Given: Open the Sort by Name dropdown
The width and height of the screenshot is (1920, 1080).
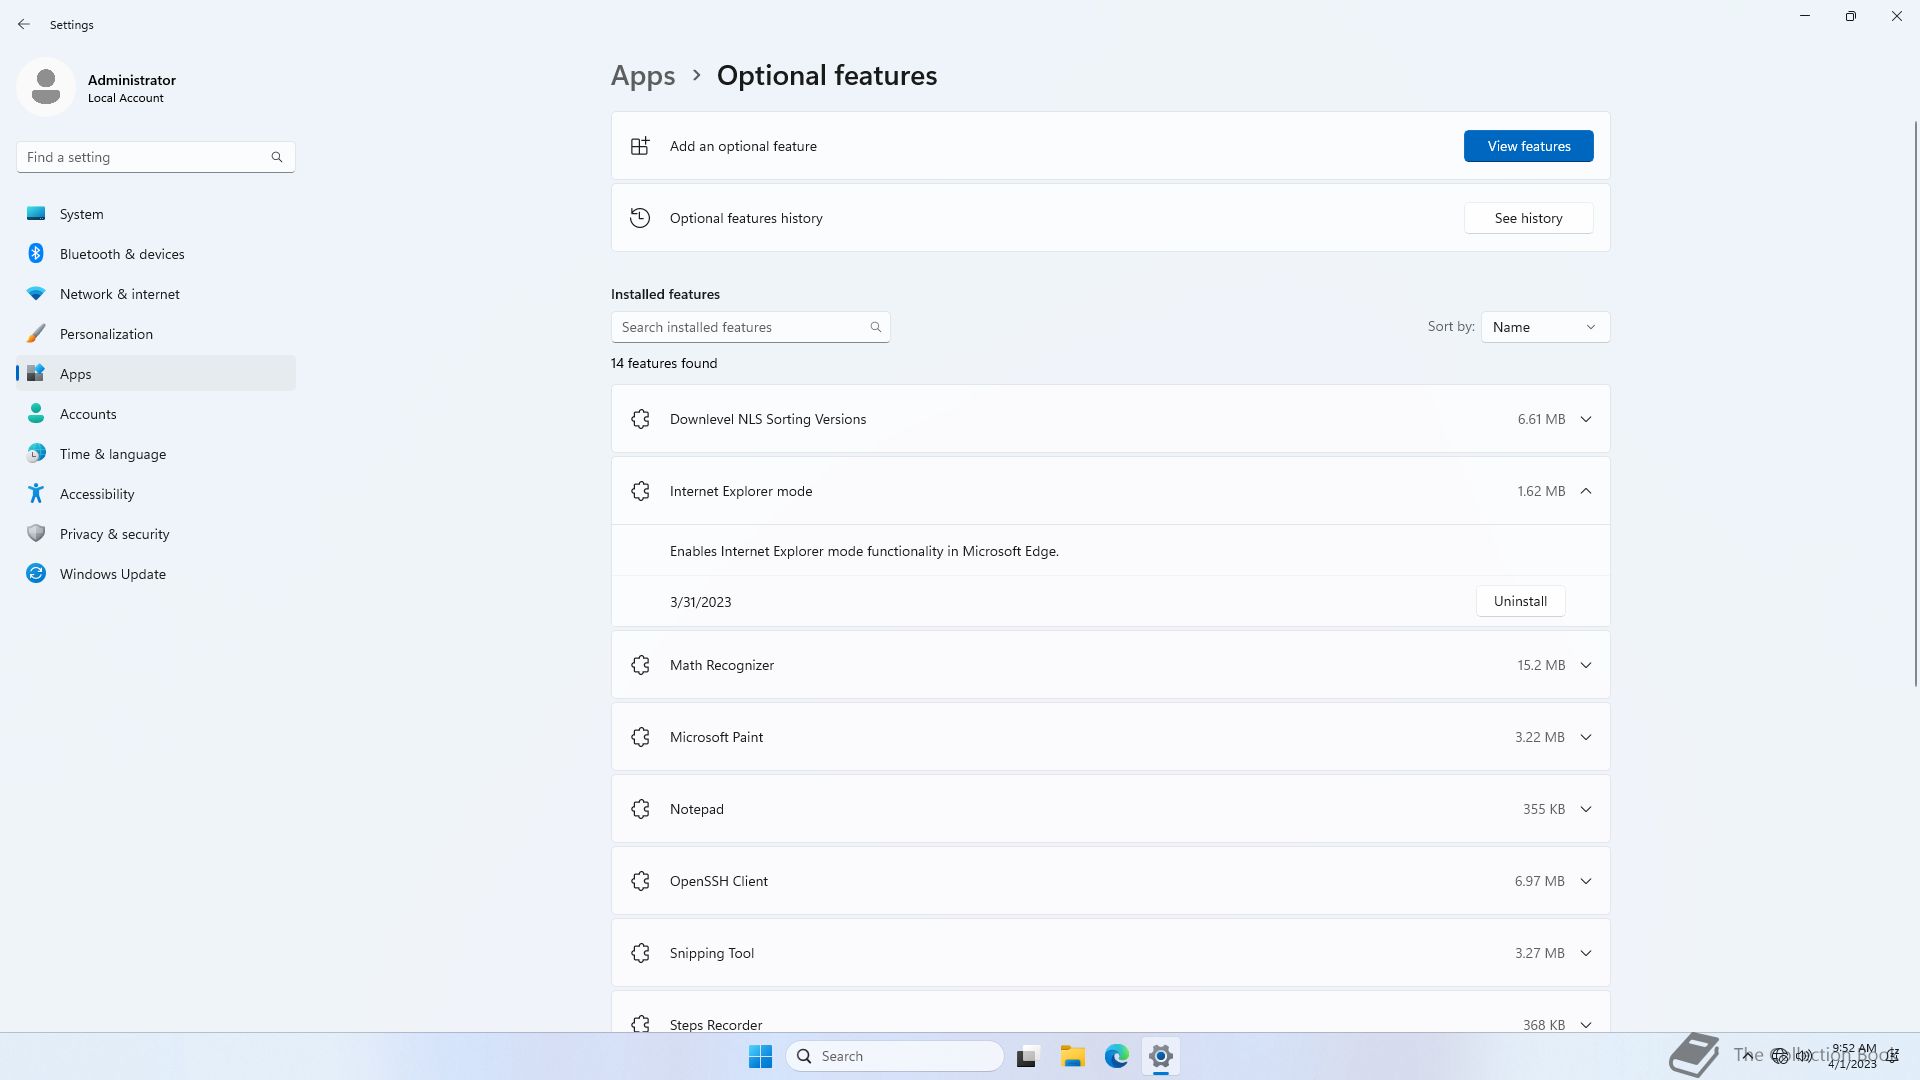Looking at the screenshot, I should (1544, 327).
